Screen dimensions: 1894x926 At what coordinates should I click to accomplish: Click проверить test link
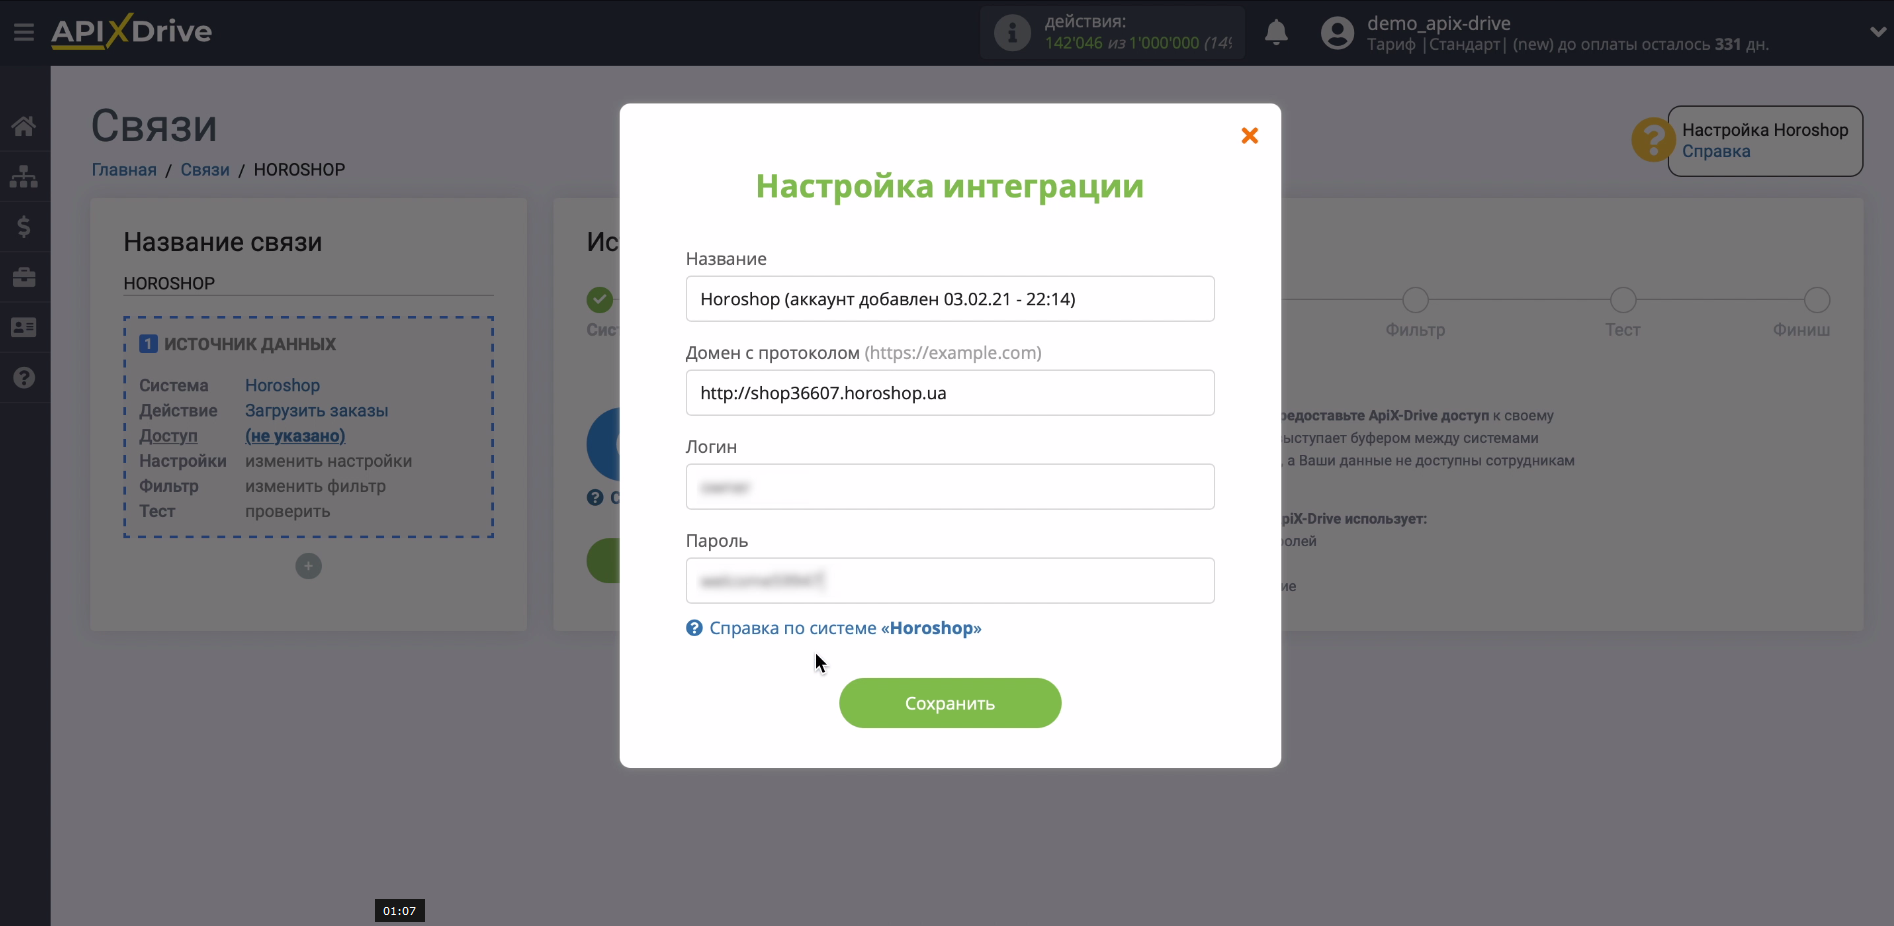pos(287,511)
